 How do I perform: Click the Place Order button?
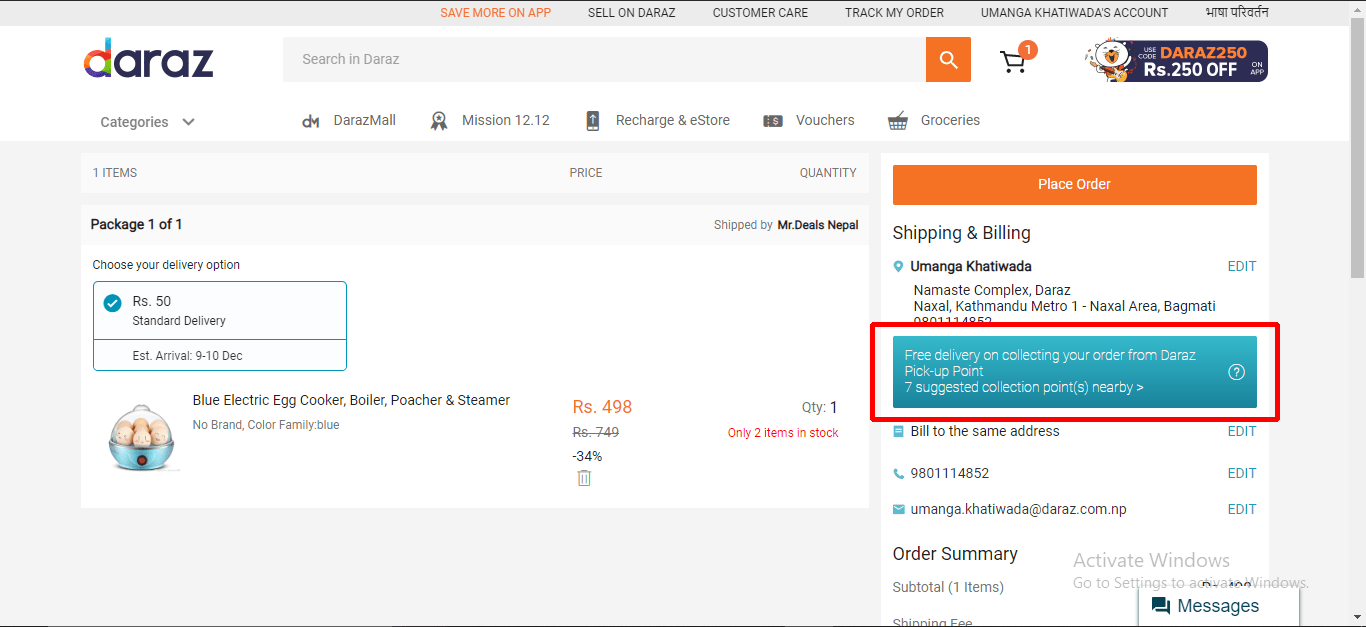(x=1074, y=184)
